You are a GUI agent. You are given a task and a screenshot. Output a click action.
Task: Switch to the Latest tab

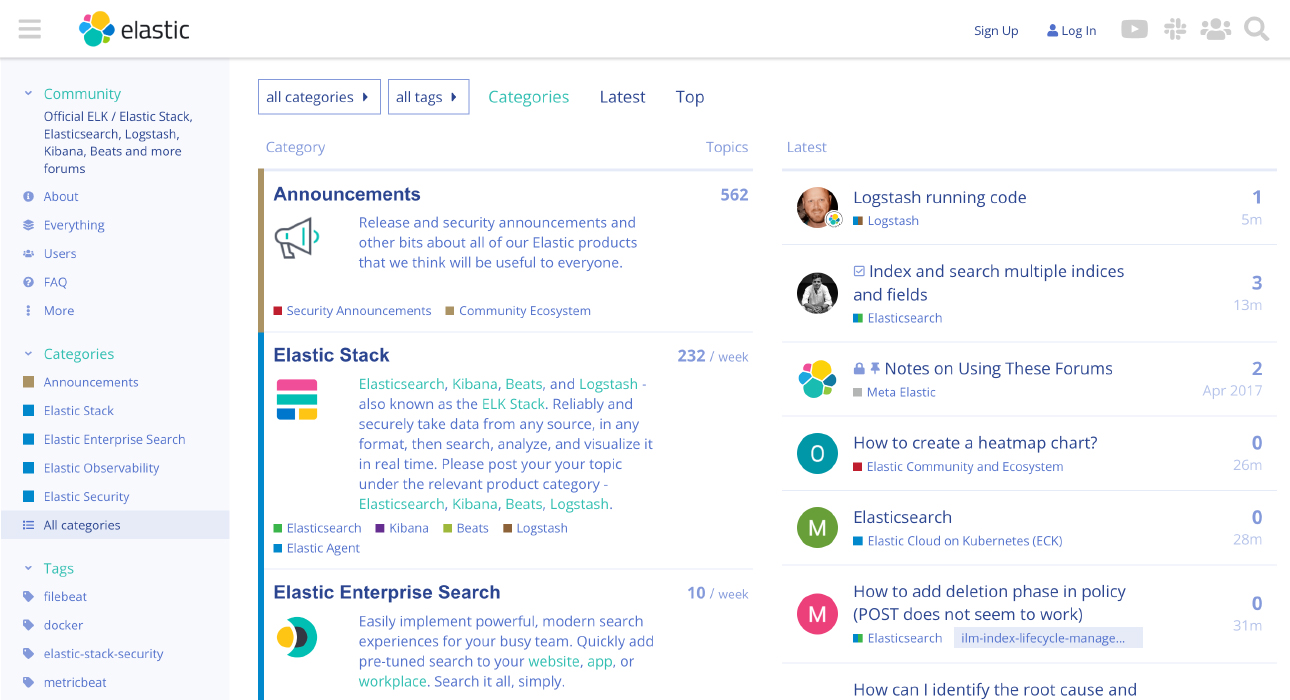coord(622,96)
